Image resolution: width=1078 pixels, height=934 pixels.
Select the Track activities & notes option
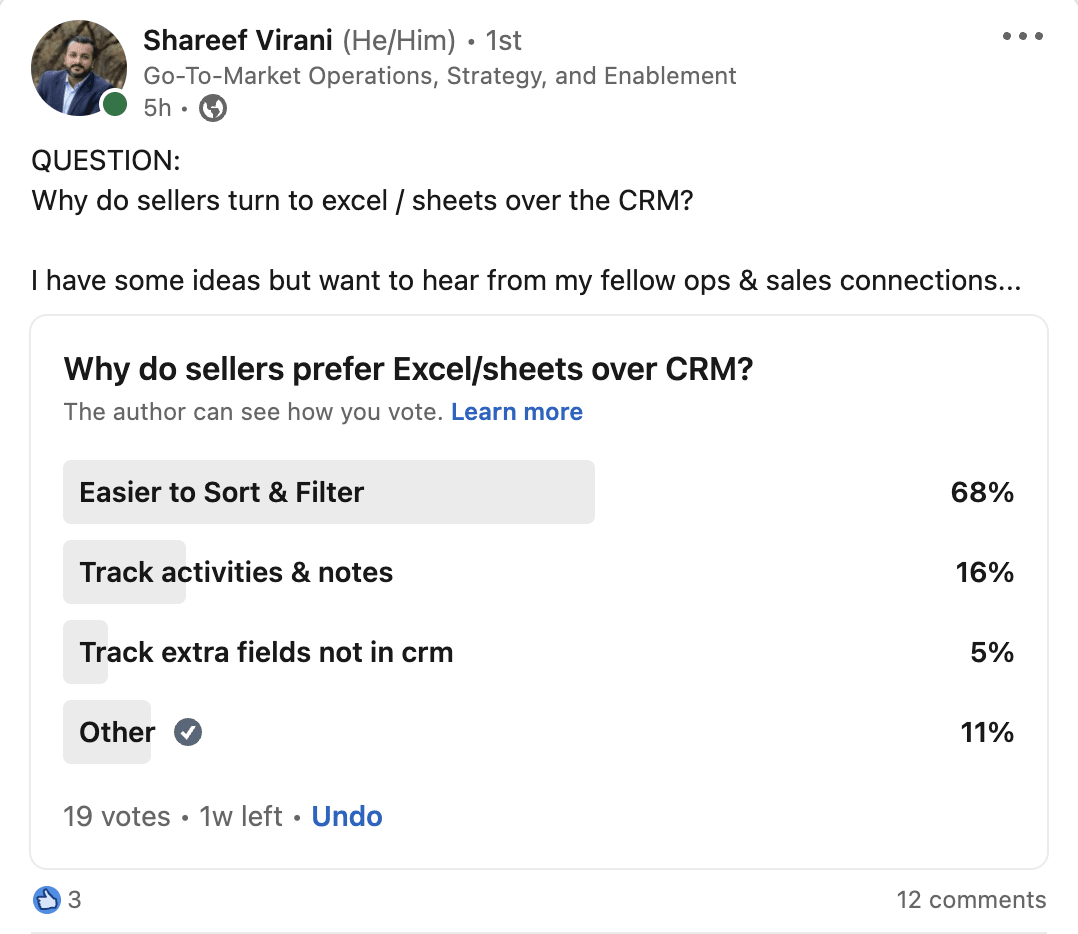236,572
